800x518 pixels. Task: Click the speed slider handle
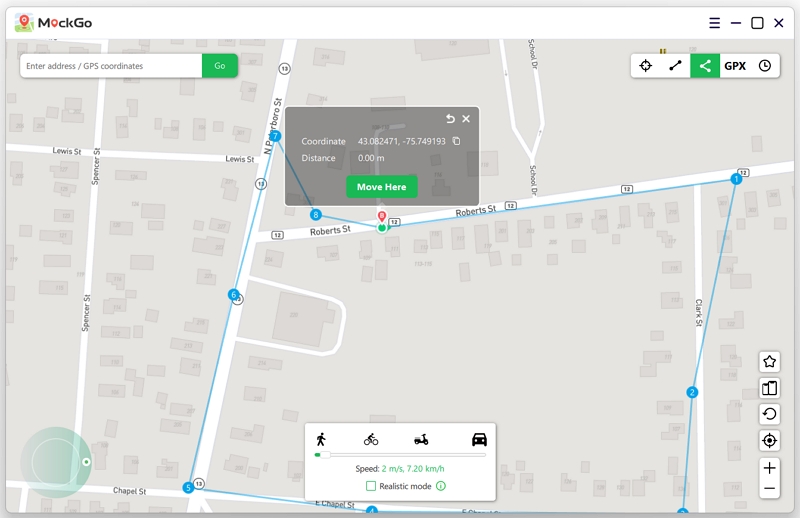[324, 455]
